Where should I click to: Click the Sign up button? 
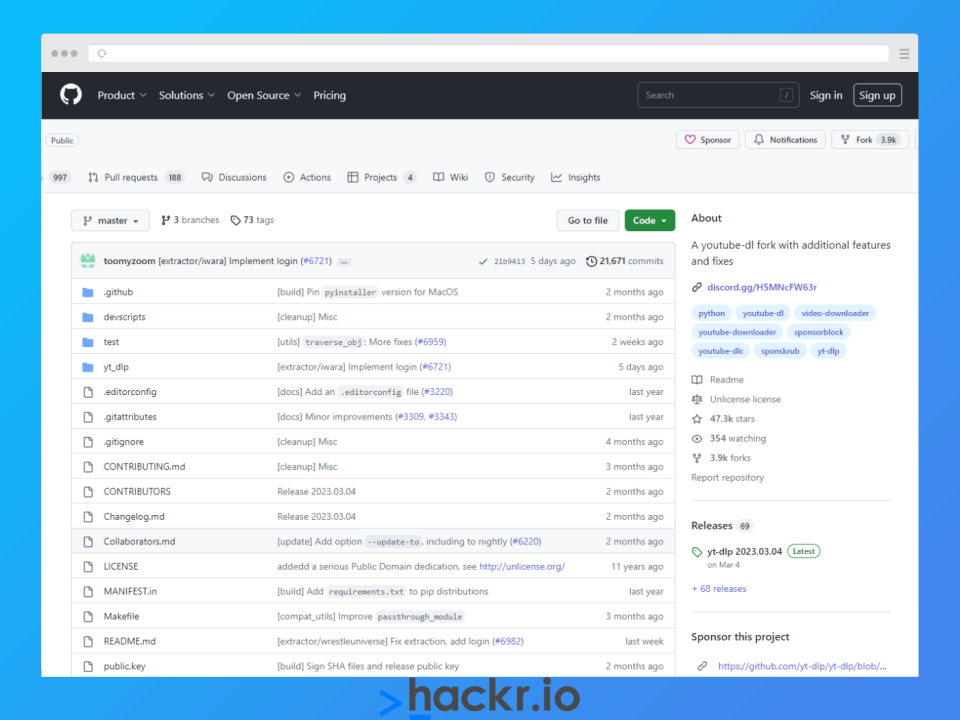877,96
